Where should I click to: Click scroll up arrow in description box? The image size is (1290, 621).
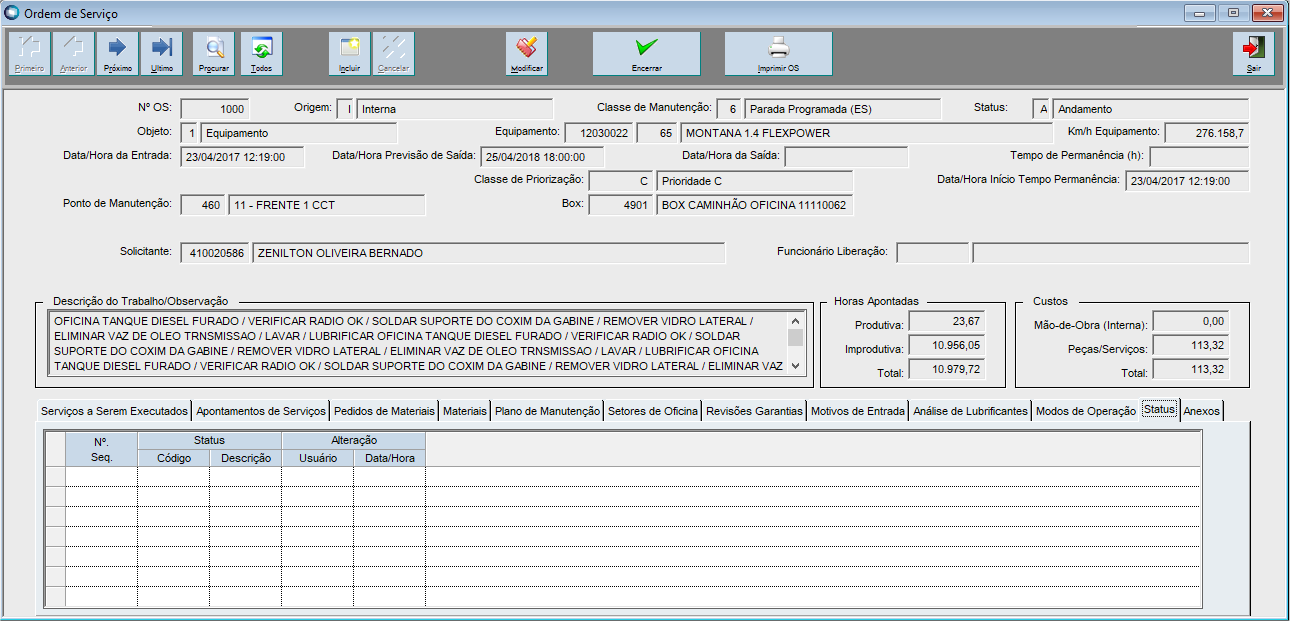pos(796,321)
